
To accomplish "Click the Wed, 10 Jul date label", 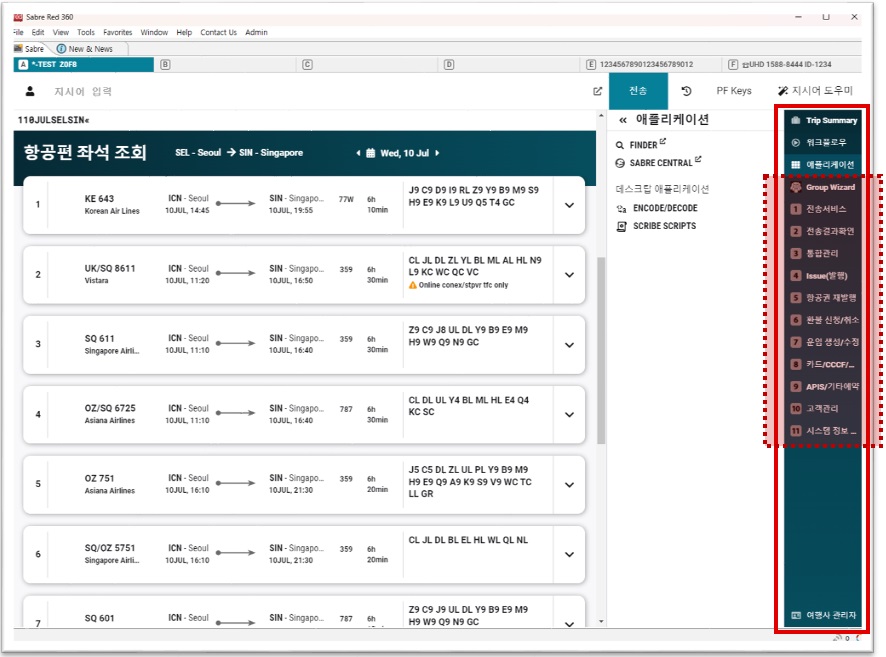I will pos(405,153).
